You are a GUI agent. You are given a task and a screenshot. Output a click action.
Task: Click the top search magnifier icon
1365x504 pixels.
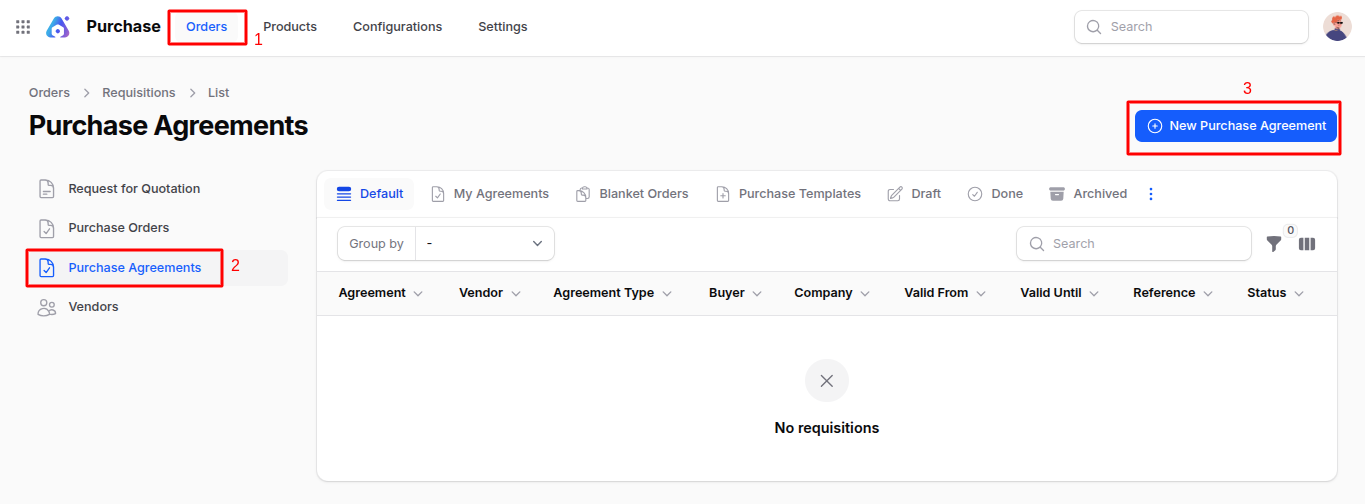coord(1094,27)
